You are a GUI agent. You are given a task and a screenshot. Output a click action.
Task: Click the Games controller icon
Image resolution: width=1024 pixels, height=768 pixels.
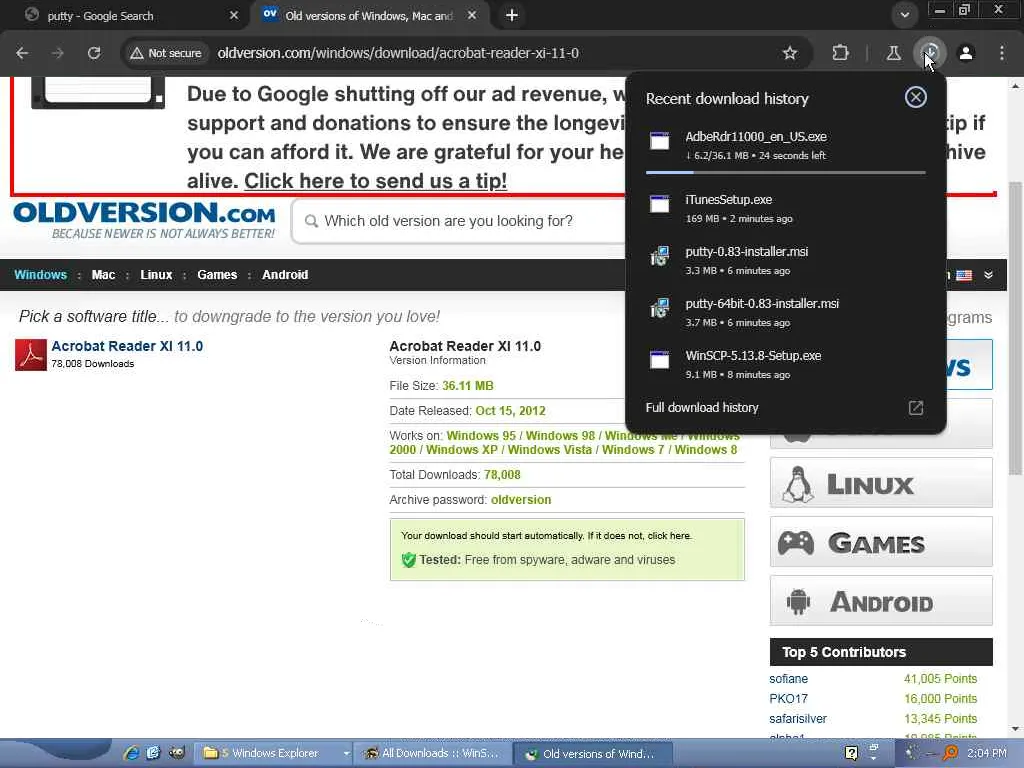click(795, 543)
